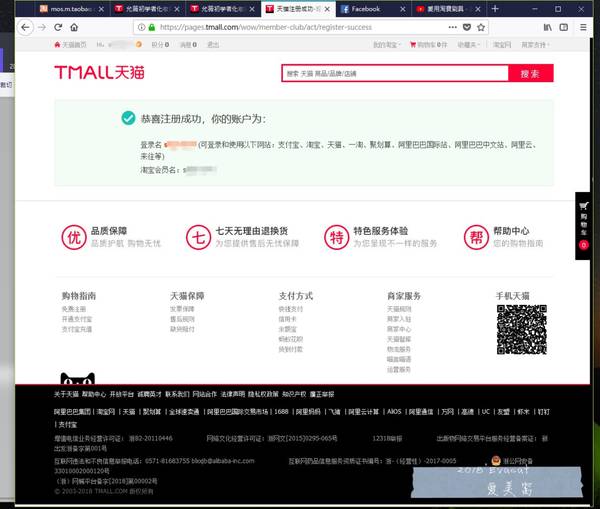Select the active 天猫注册成功 tab
The width and height of the screenshot is (600, 509).
coord(298,9)
